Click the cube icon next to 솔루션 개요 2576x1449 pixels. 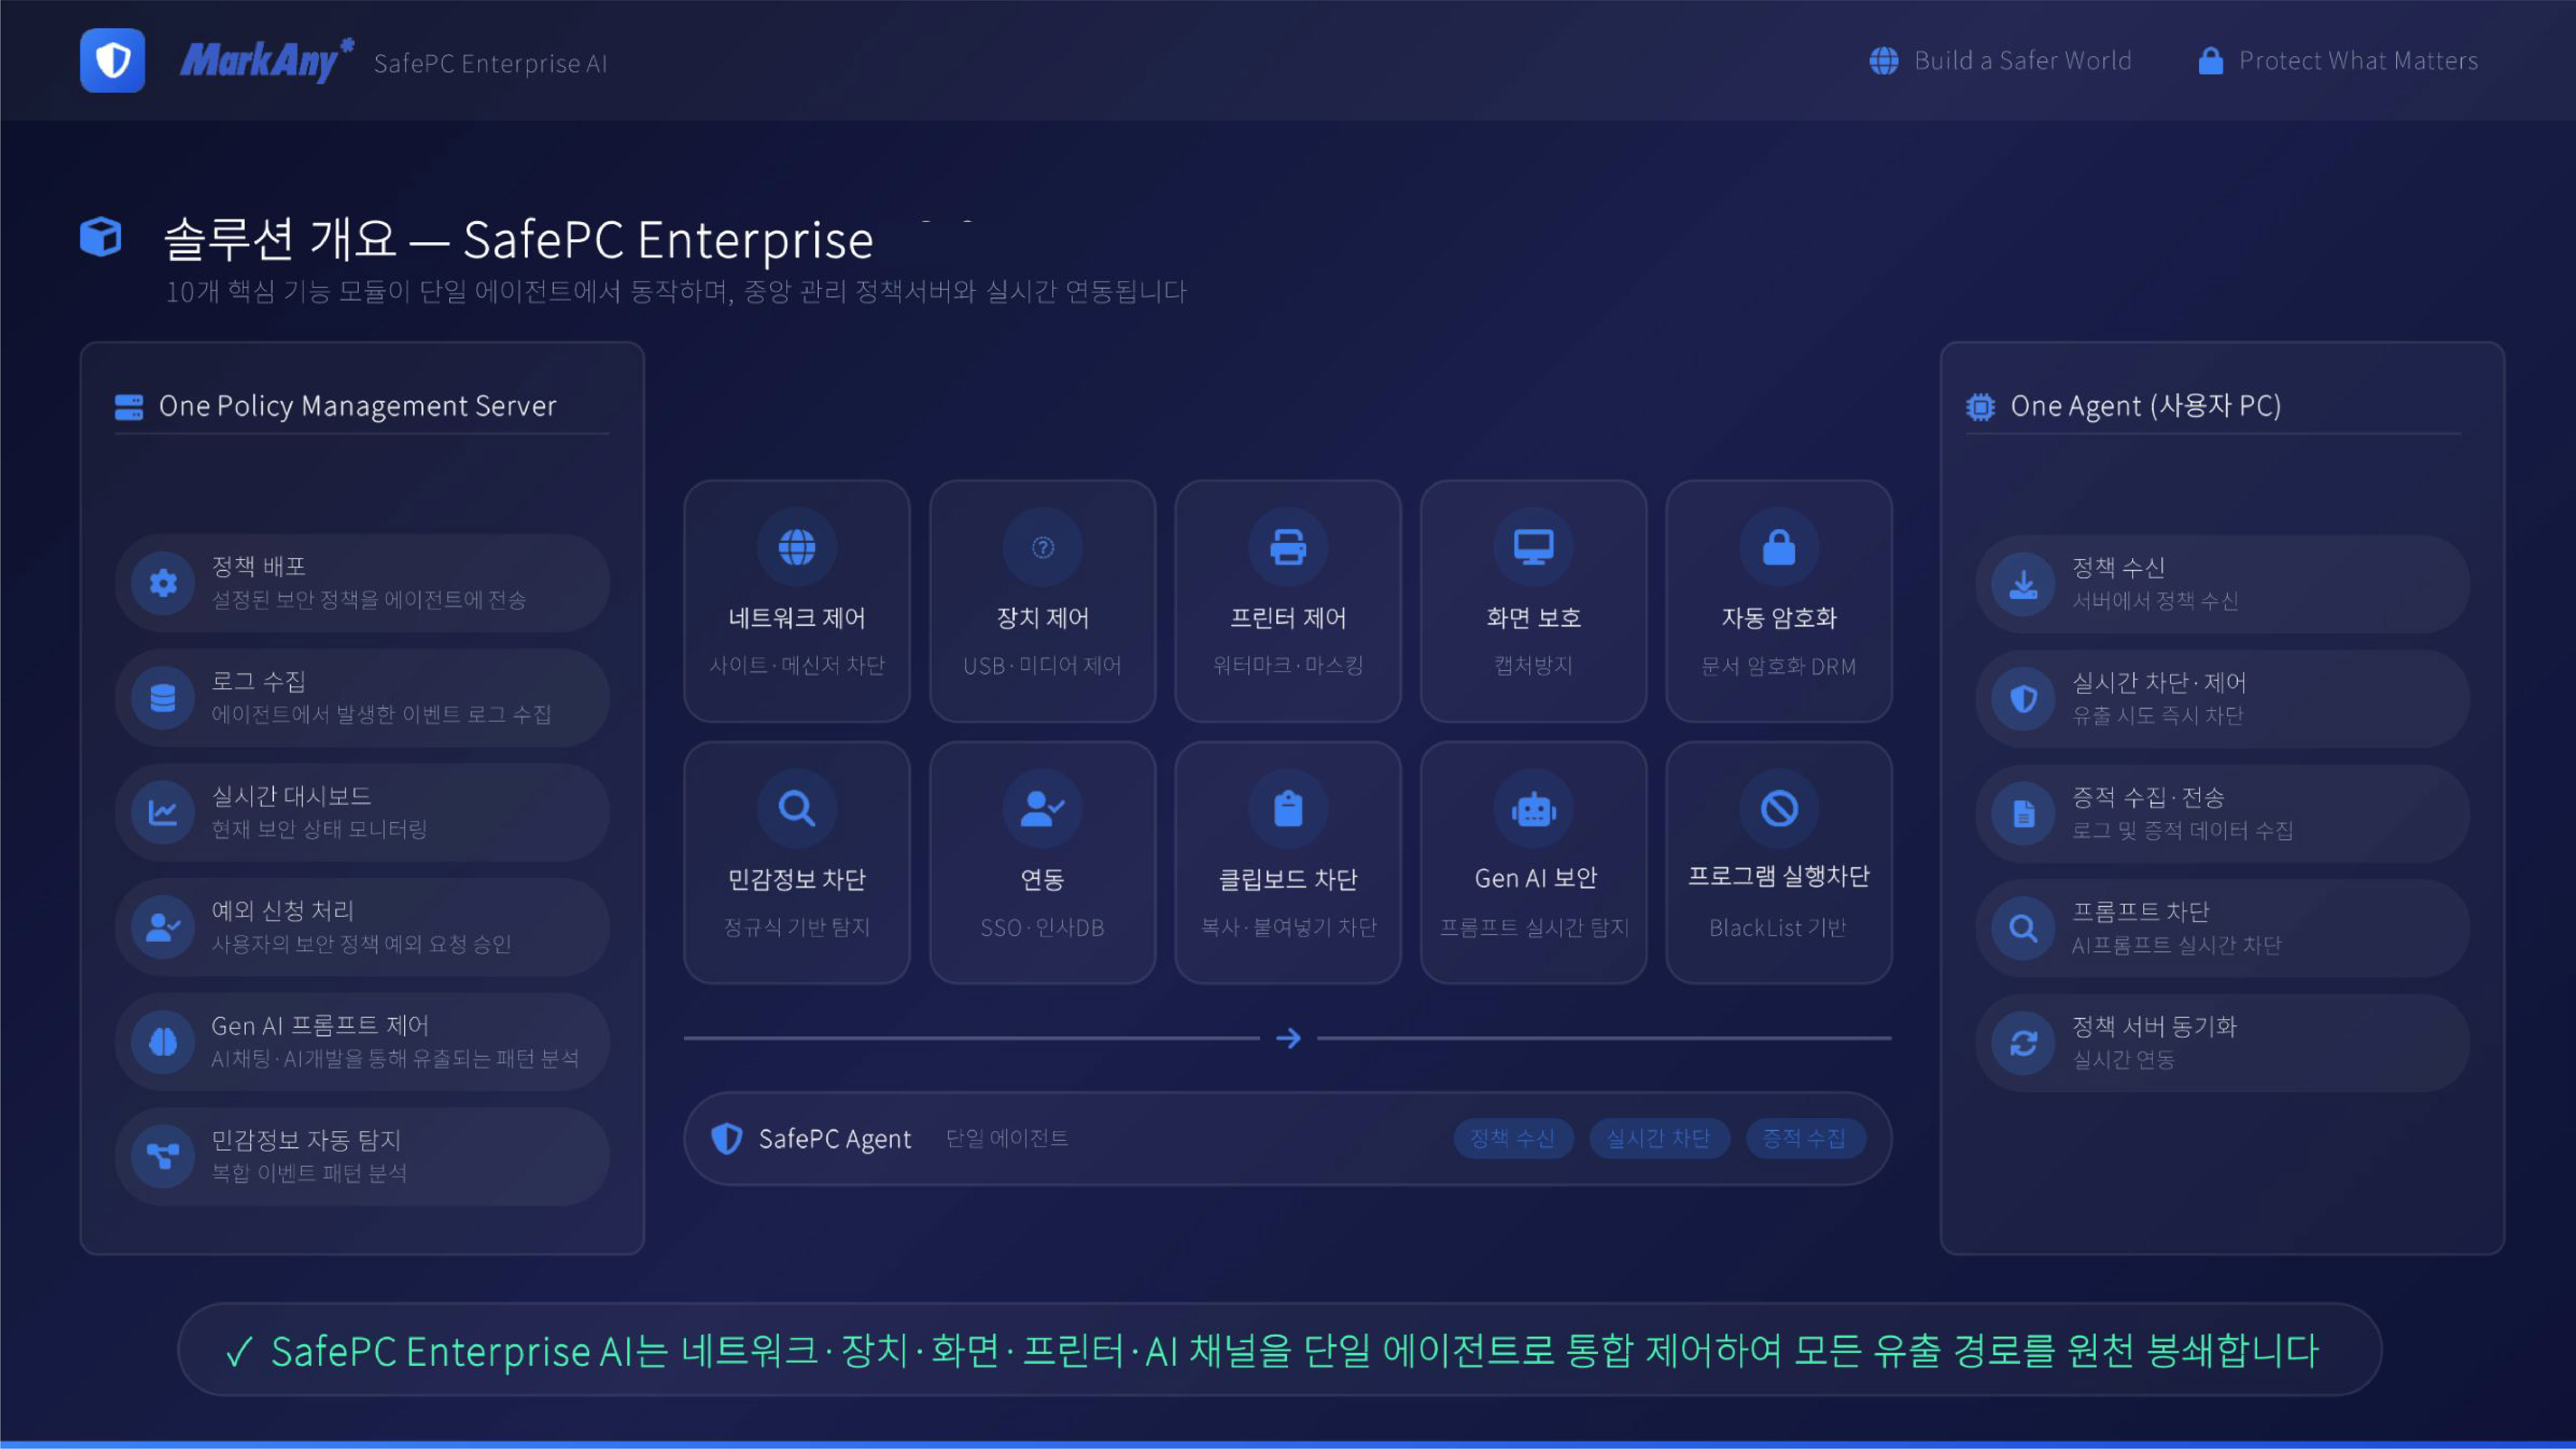click(x=101, y=237)
